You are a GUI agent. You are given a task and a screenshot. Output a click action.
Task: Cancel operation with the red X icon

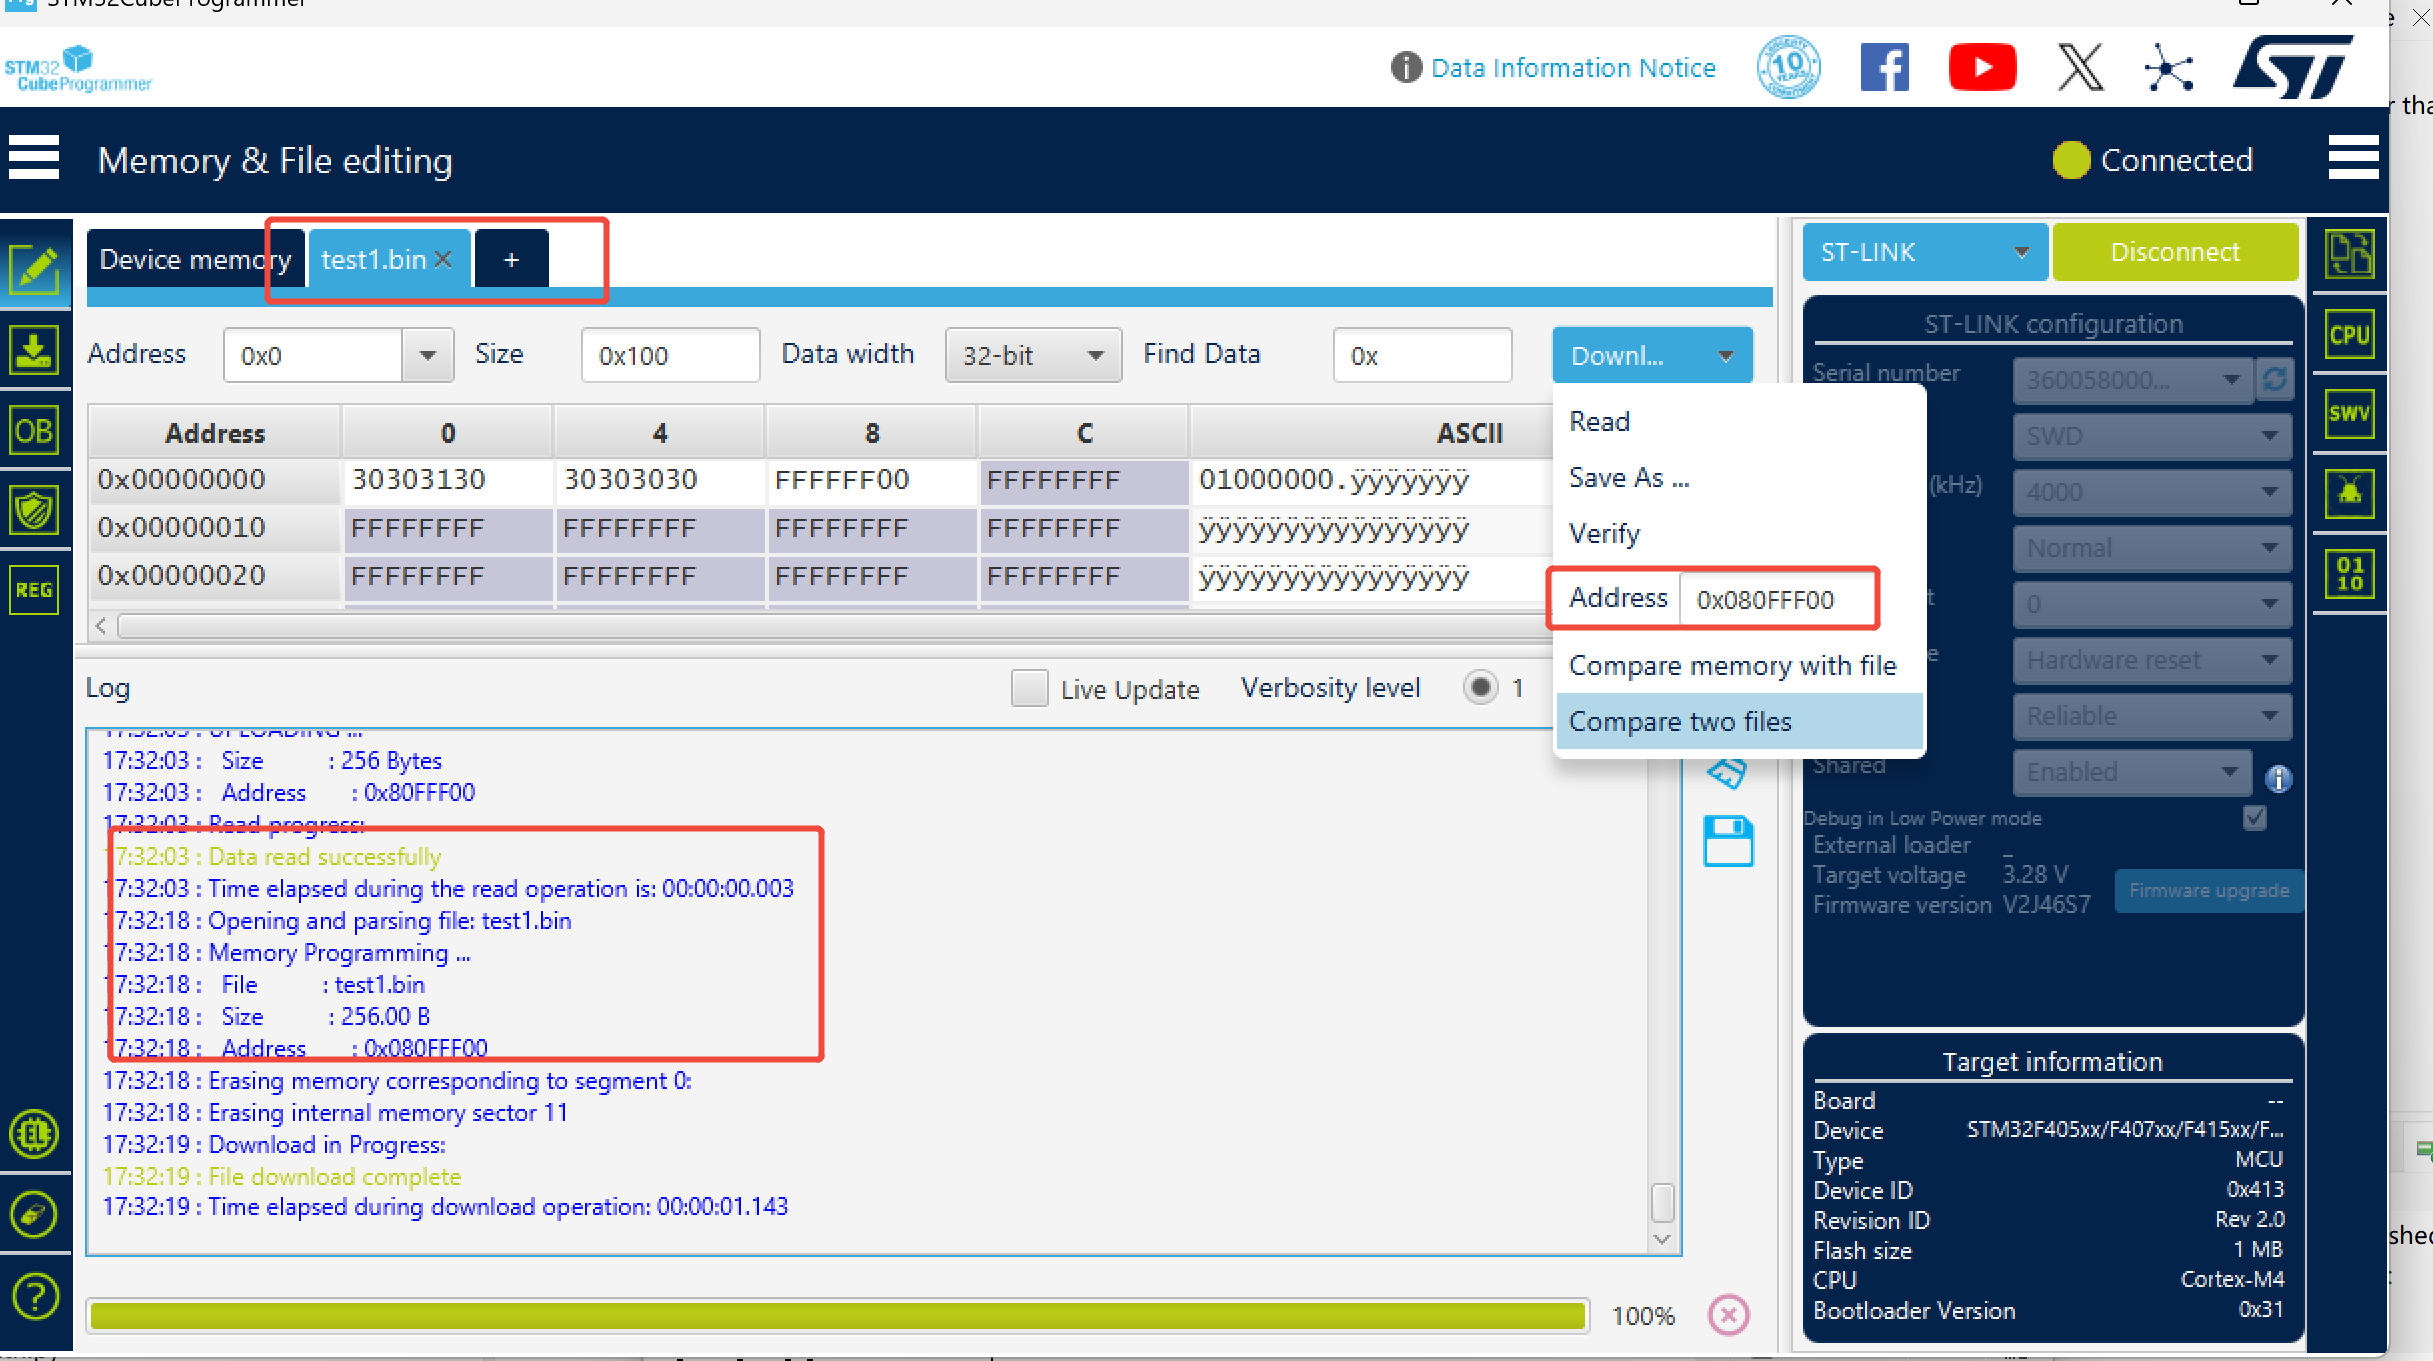pyautogui.click(x=1729, y=1315)
